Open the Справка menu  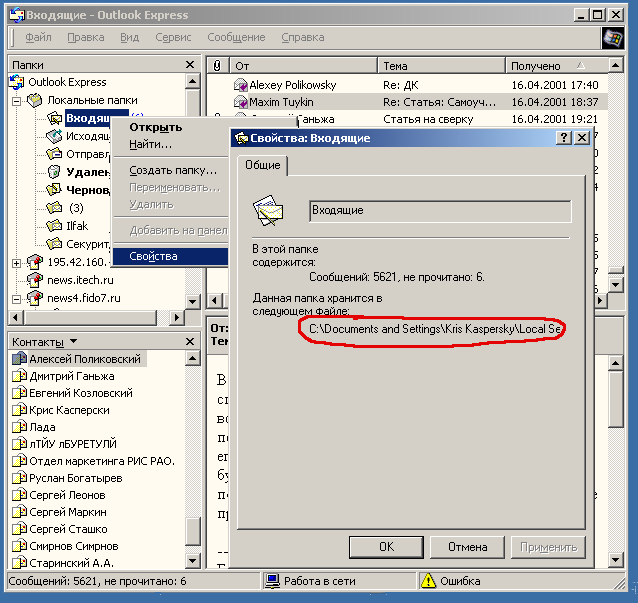[303, 37]
